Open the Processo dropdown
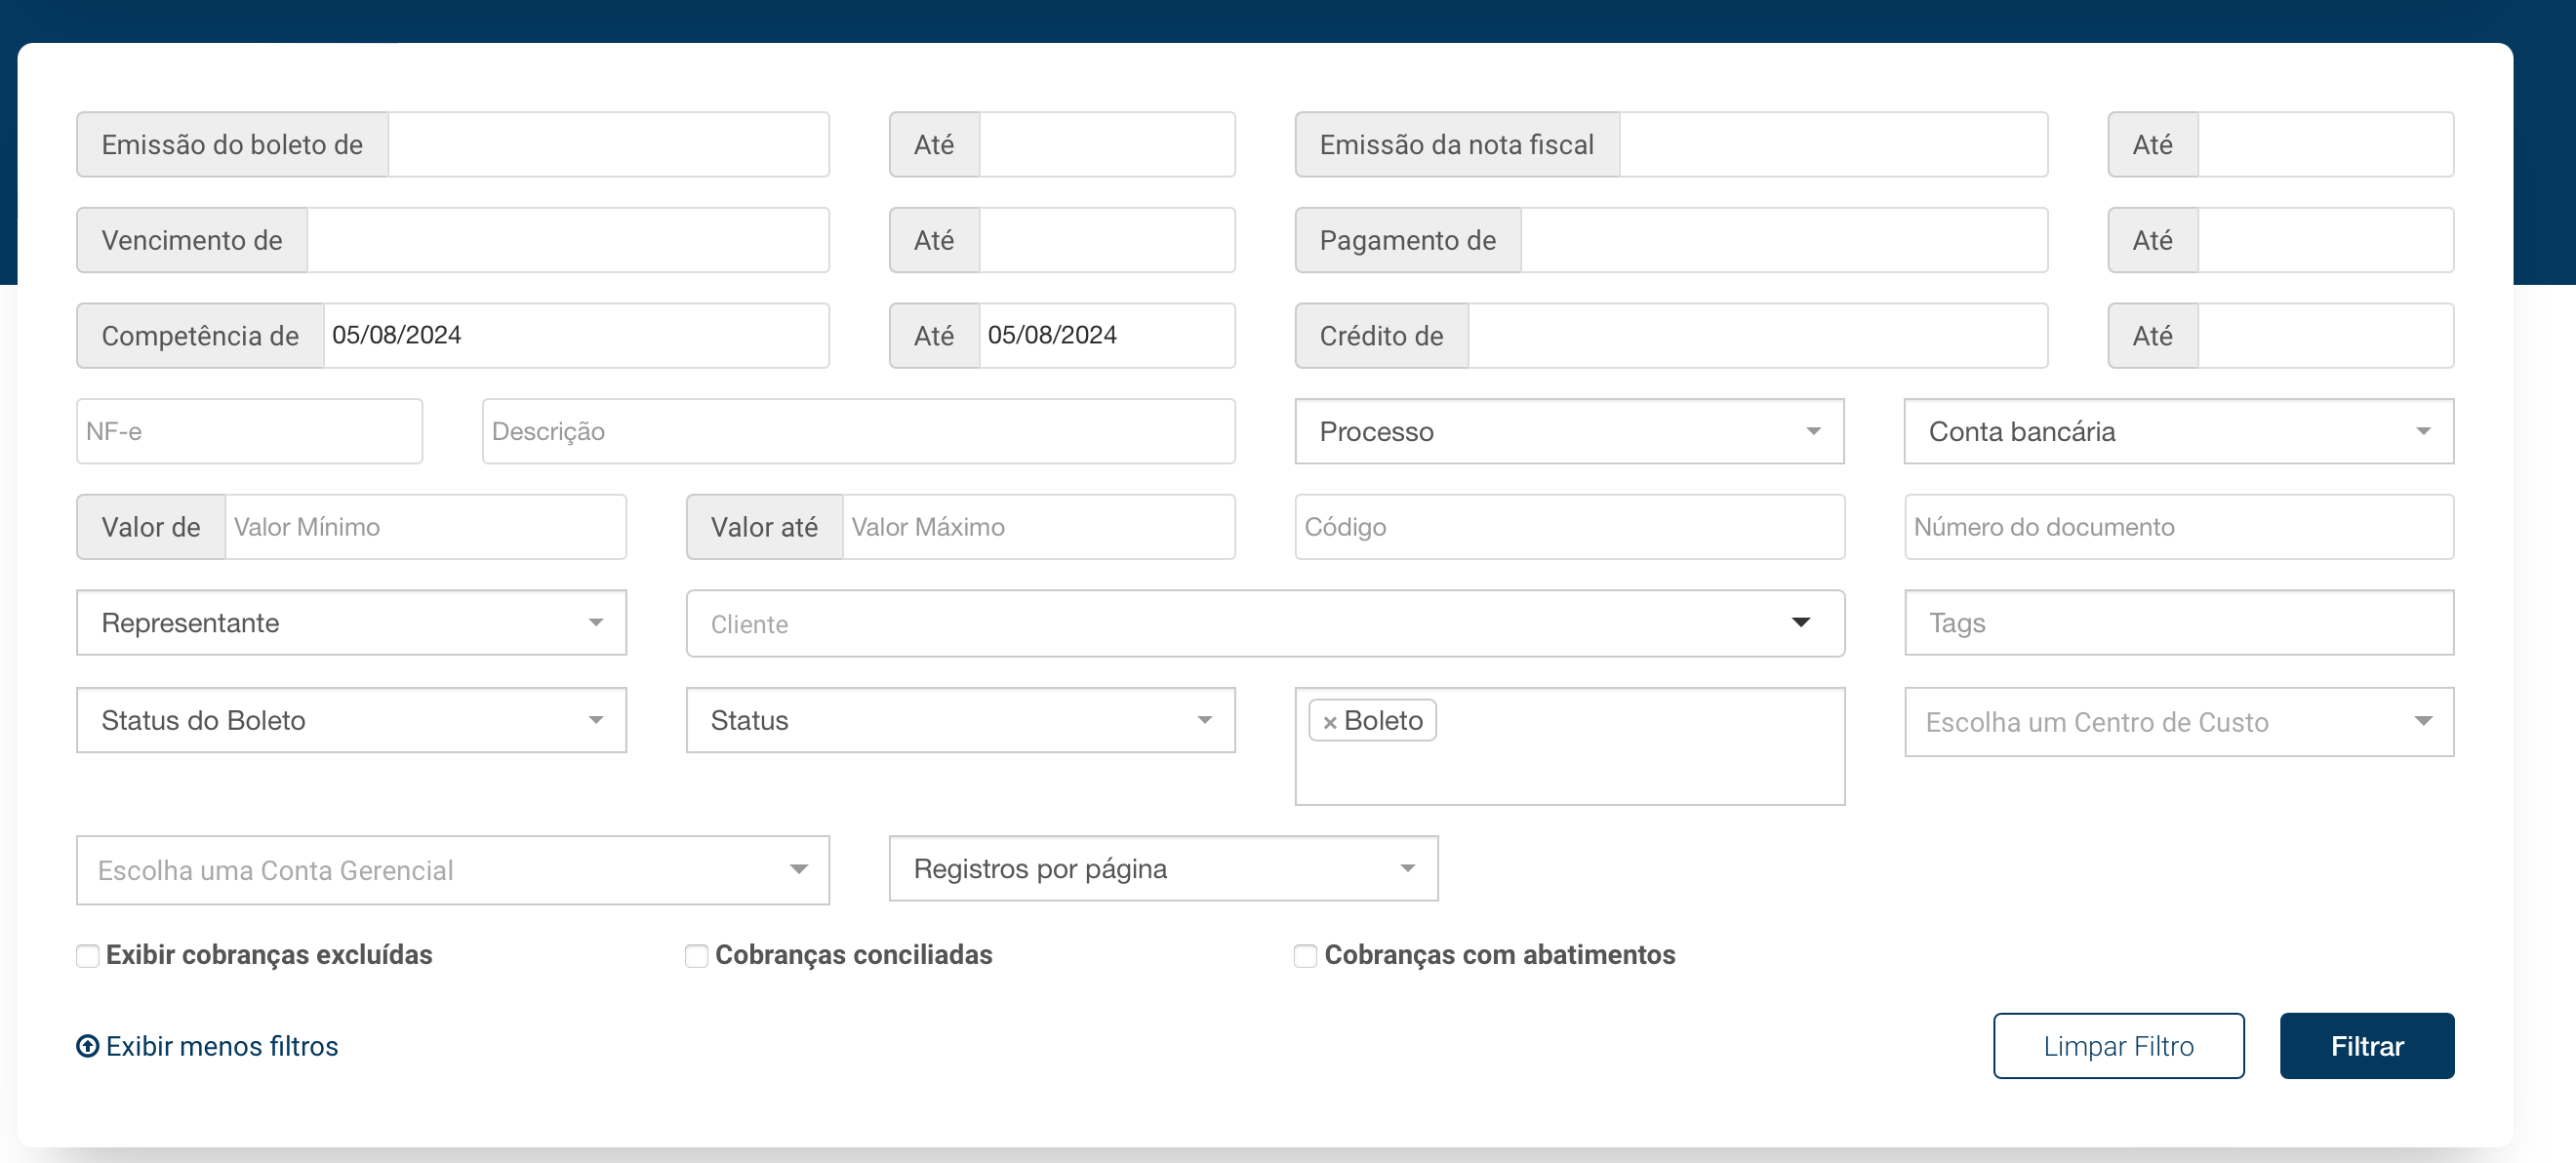This screenshot has width=2576, height=1163. tap(1569, 431)
